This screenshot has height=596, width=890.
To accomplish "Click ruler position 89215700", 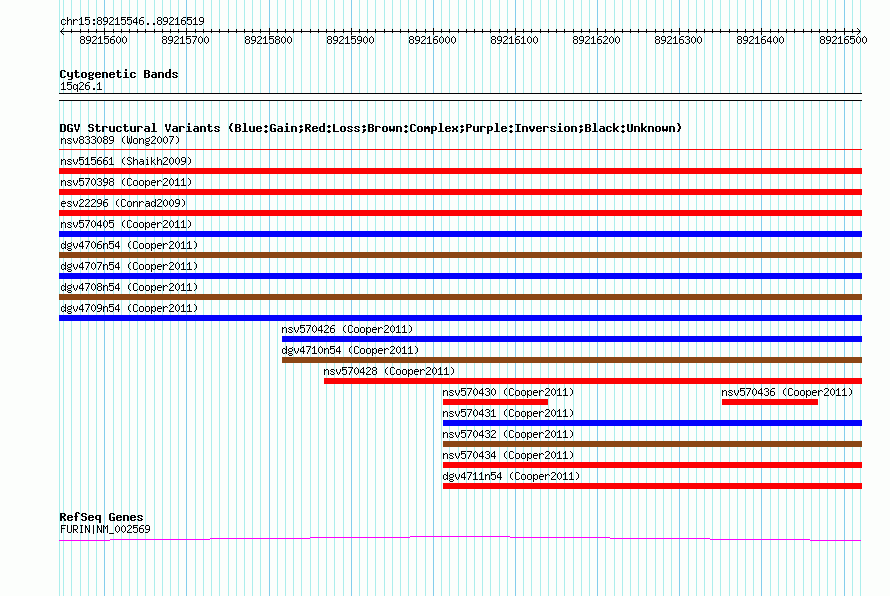I will click(186, 40).
